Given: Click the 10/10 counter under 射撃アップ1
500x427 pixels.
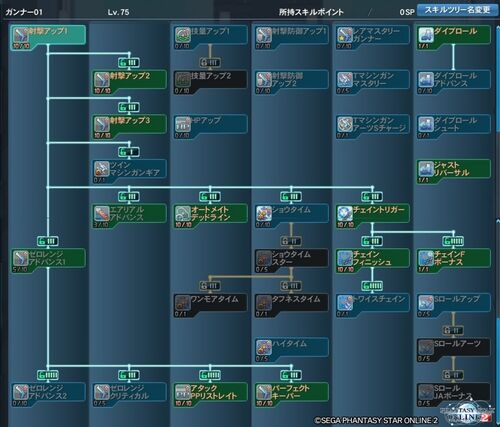Looking at the screenshot, I should tap(21, 46).
